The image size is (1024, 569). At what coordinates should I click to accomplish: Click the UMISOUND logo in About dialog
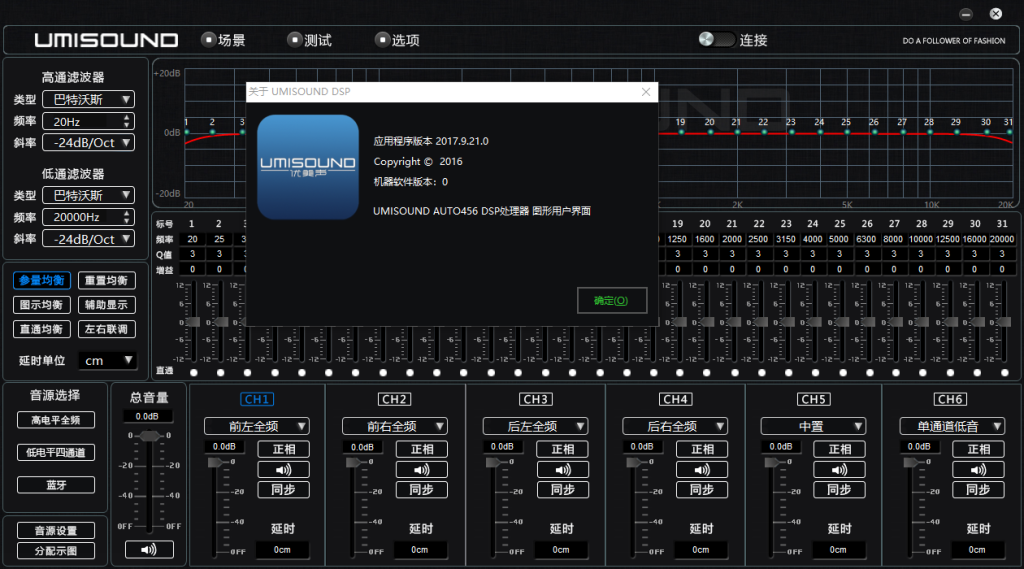click(x=308, y=167)
